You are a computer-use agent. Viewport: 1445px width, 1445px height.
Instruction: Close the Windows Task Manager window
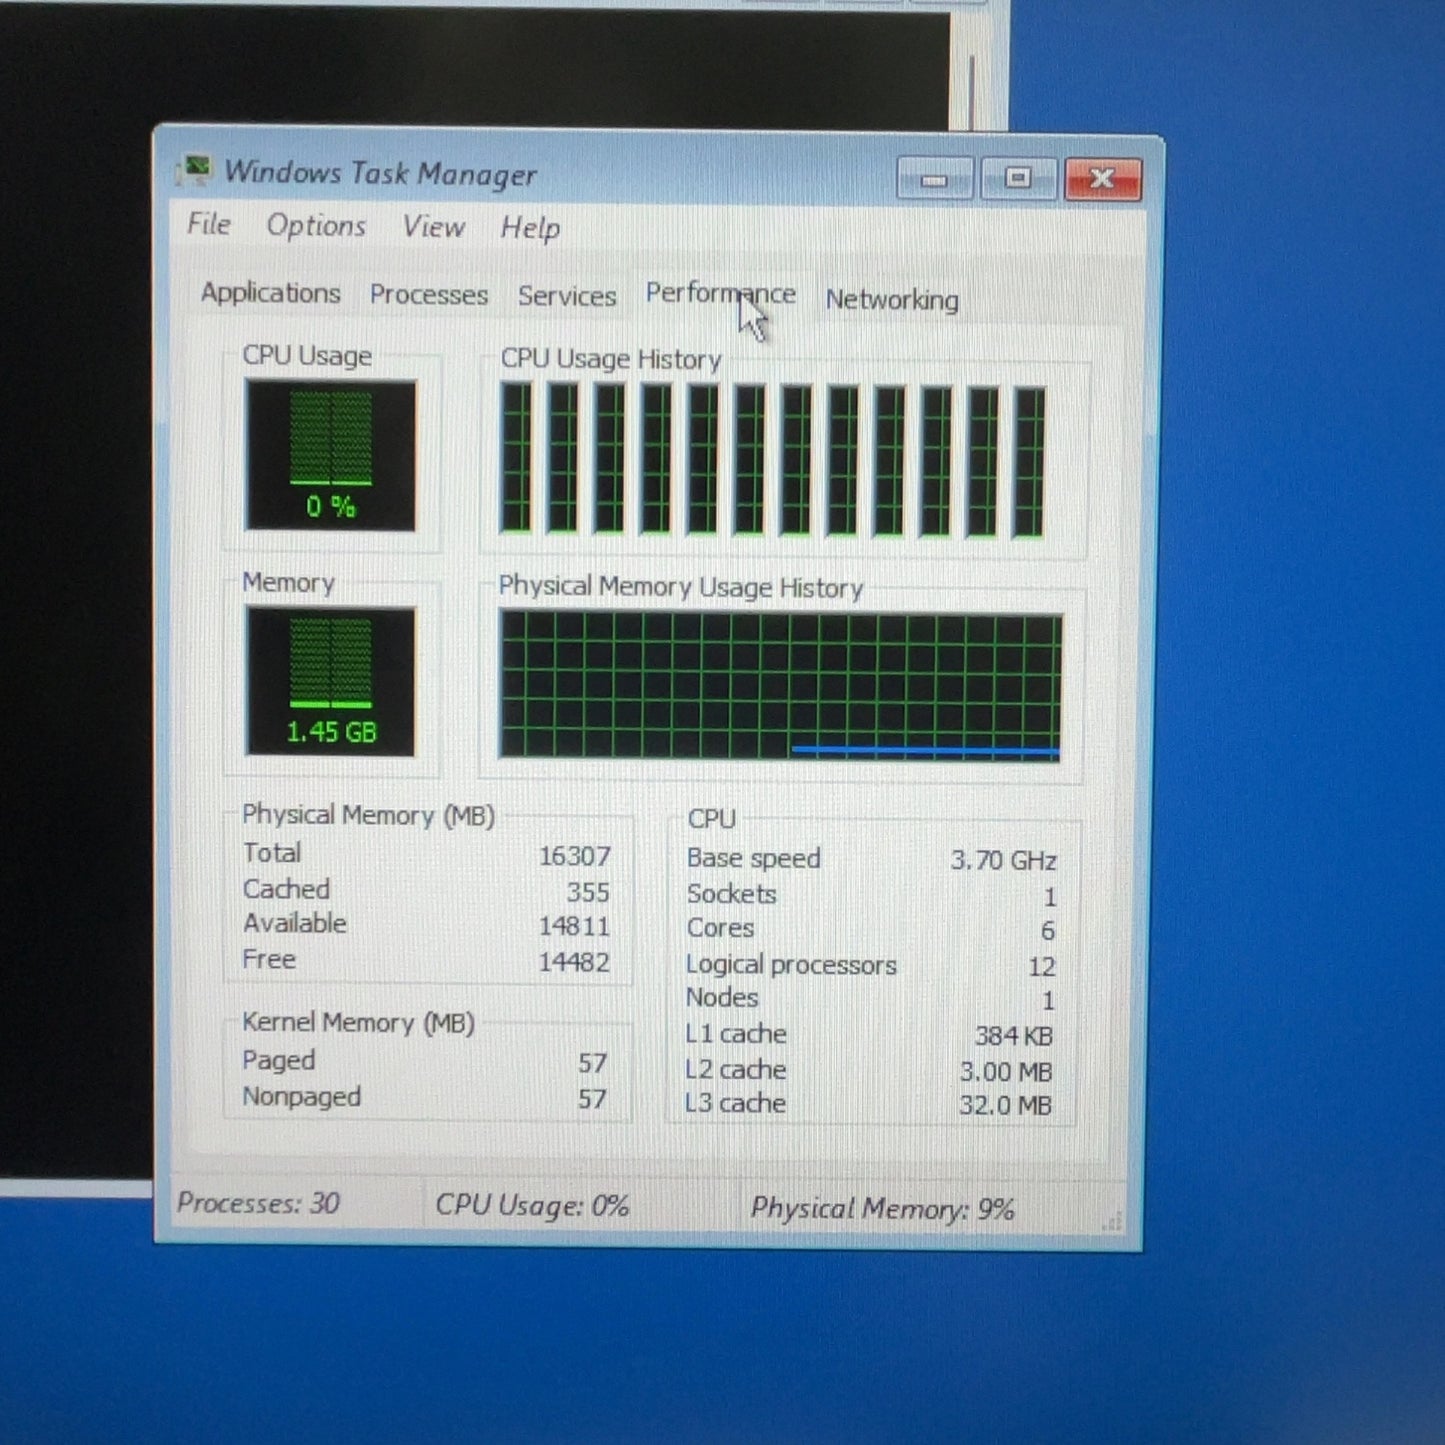pos(1102,180)
